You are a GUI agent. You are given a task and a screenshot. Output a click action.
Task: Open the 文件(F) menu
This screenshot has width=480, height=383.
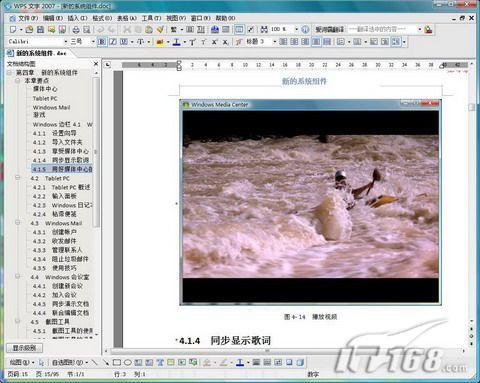[x=28, y=18]
